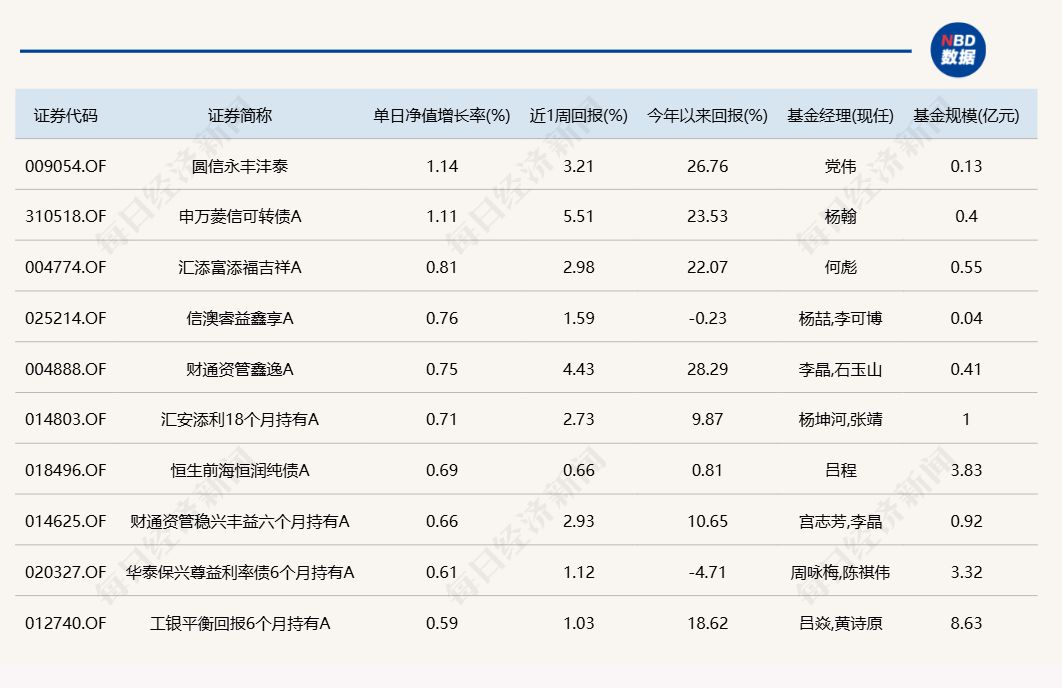
Task: Click the 财通资管鑫逸A fund name
Action: tap(240, 370)
